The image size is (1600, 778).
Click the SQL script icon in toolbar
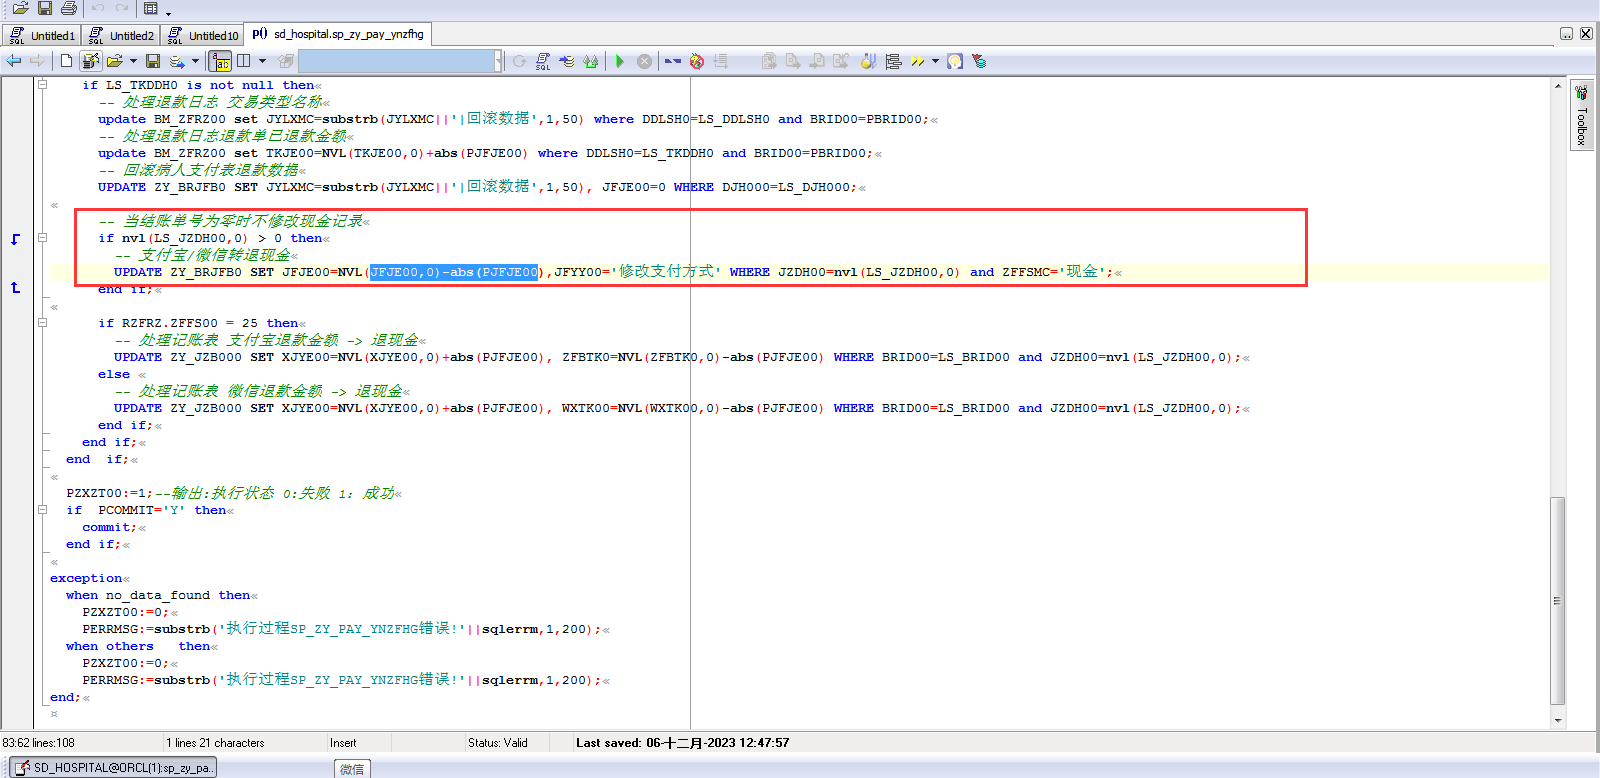[x=543, y=61]
